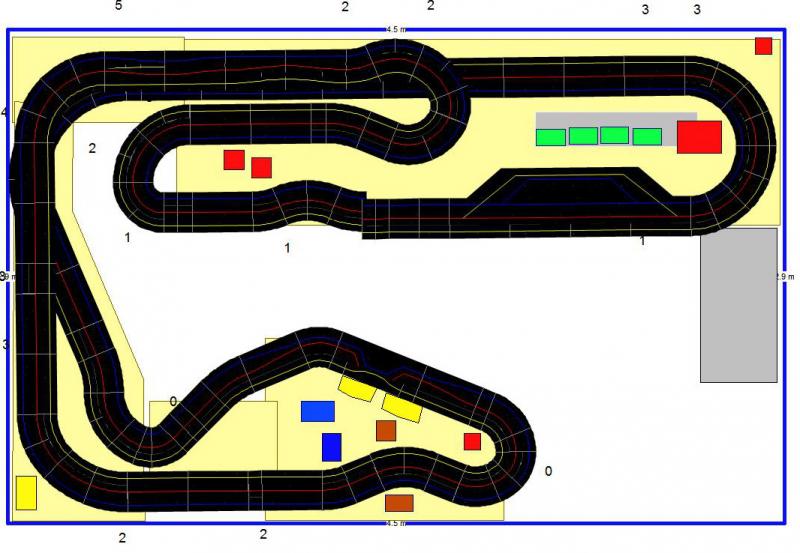Click the leftmost green rectangle on grey strip
The height and width of the screenshot is (553, 800).
(x=551, y=137)
